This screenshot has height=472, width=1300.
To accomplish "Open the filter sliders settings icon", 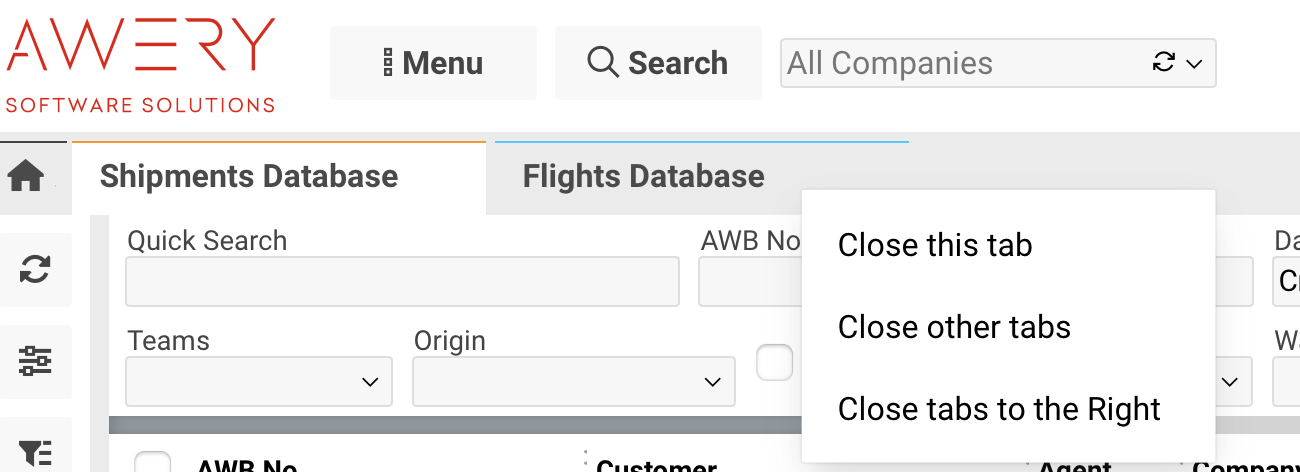I will (35, 361).
